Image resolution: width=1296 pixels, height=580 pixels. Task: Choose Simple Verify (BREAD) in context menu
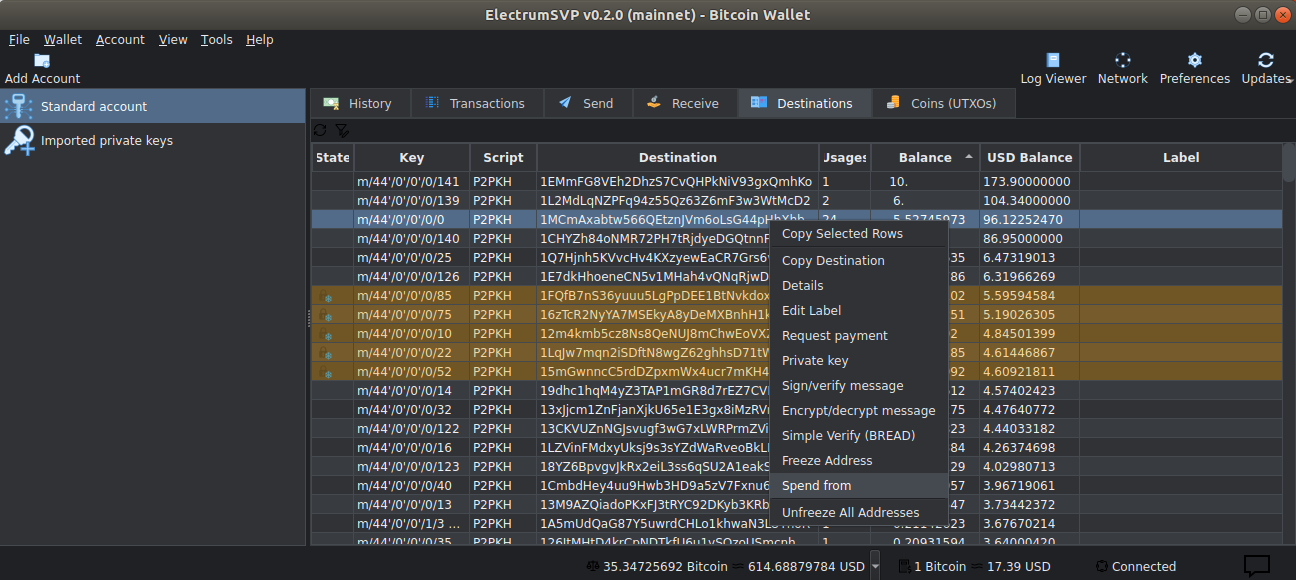(858, 436)
